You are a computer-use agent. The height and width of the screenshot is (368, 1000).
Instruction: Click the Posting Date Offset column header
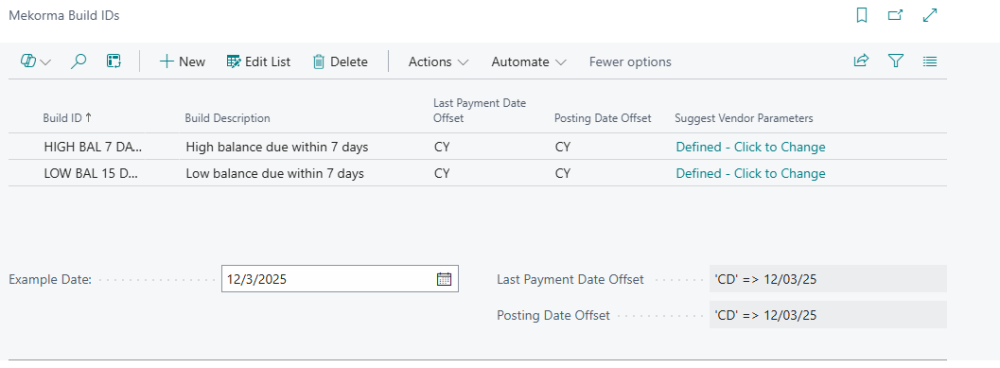[x=603, y=118]
